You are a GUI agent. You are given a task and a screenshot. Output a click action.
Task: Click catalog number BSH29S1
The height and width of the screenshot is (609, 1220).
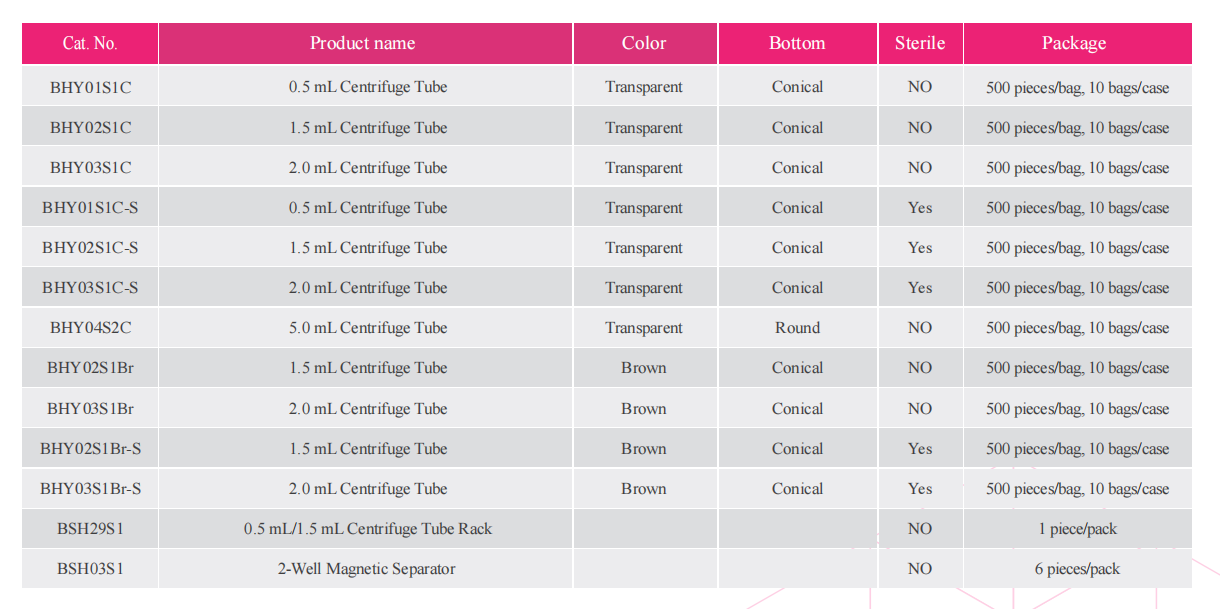90,529
